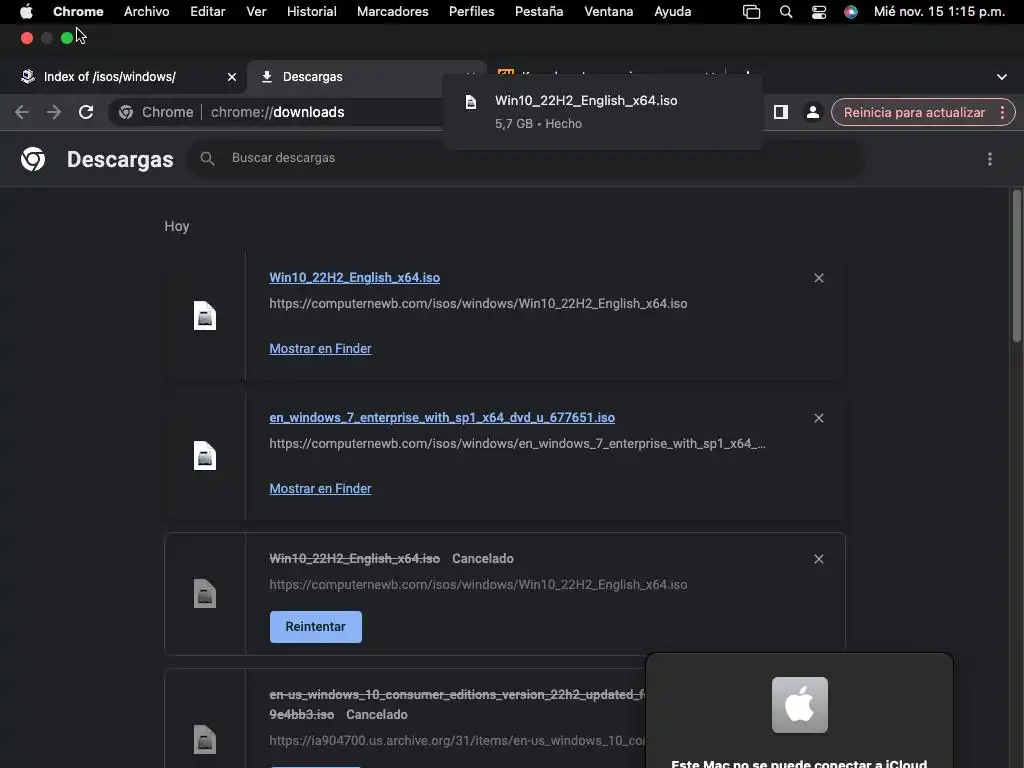Click the Buscar descargas search field
Image resolution: width=1024 pixels, height=768 pixels.
coord(526,158)
